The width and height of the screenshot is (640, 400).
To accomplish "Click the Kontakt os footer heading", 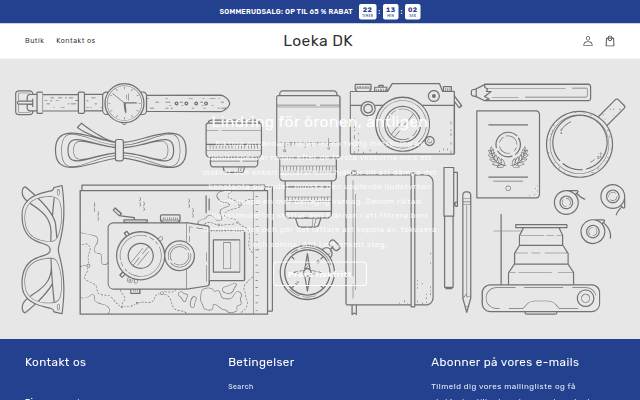I will pos(56,362).
